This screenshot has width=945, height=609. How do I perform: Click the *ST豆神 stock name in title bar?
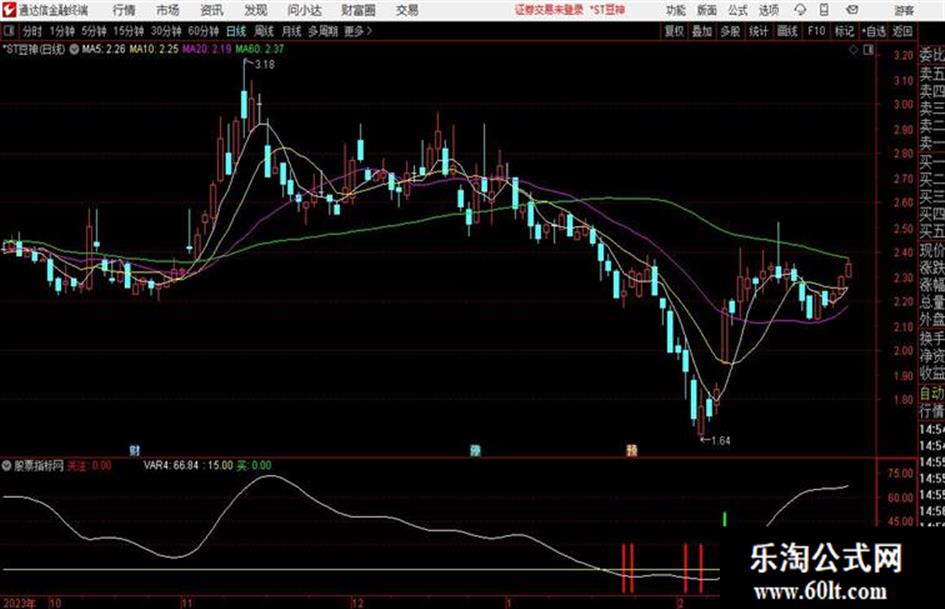[607, 10]
